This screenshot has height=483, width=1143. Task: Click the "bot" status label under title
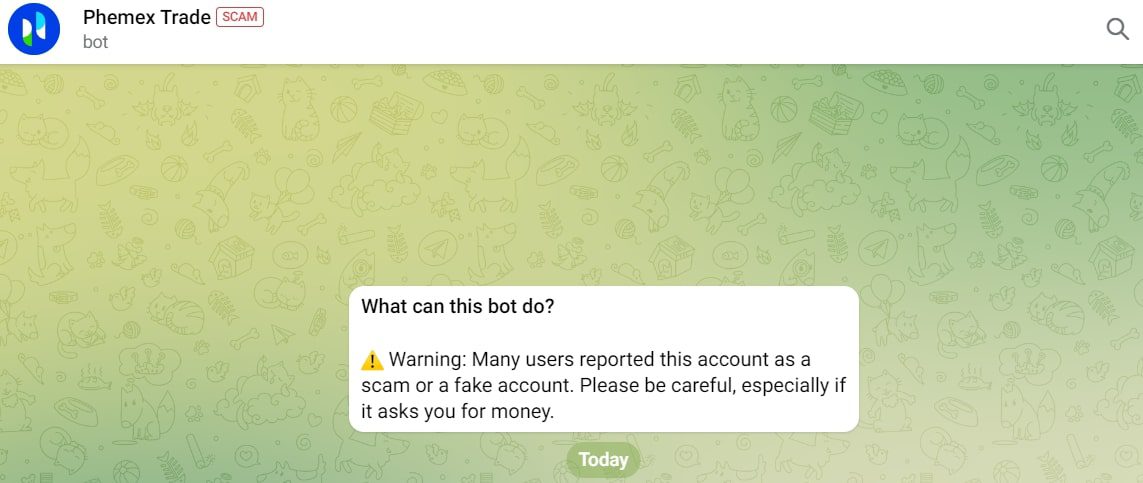pyautogui.click(x=96, y=42)
